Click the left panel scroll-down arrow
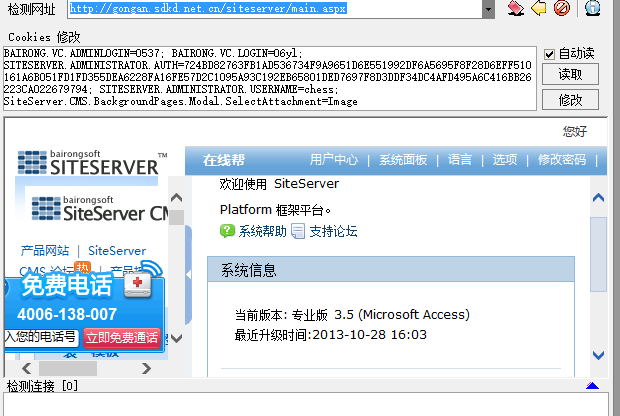 (176, 338)
